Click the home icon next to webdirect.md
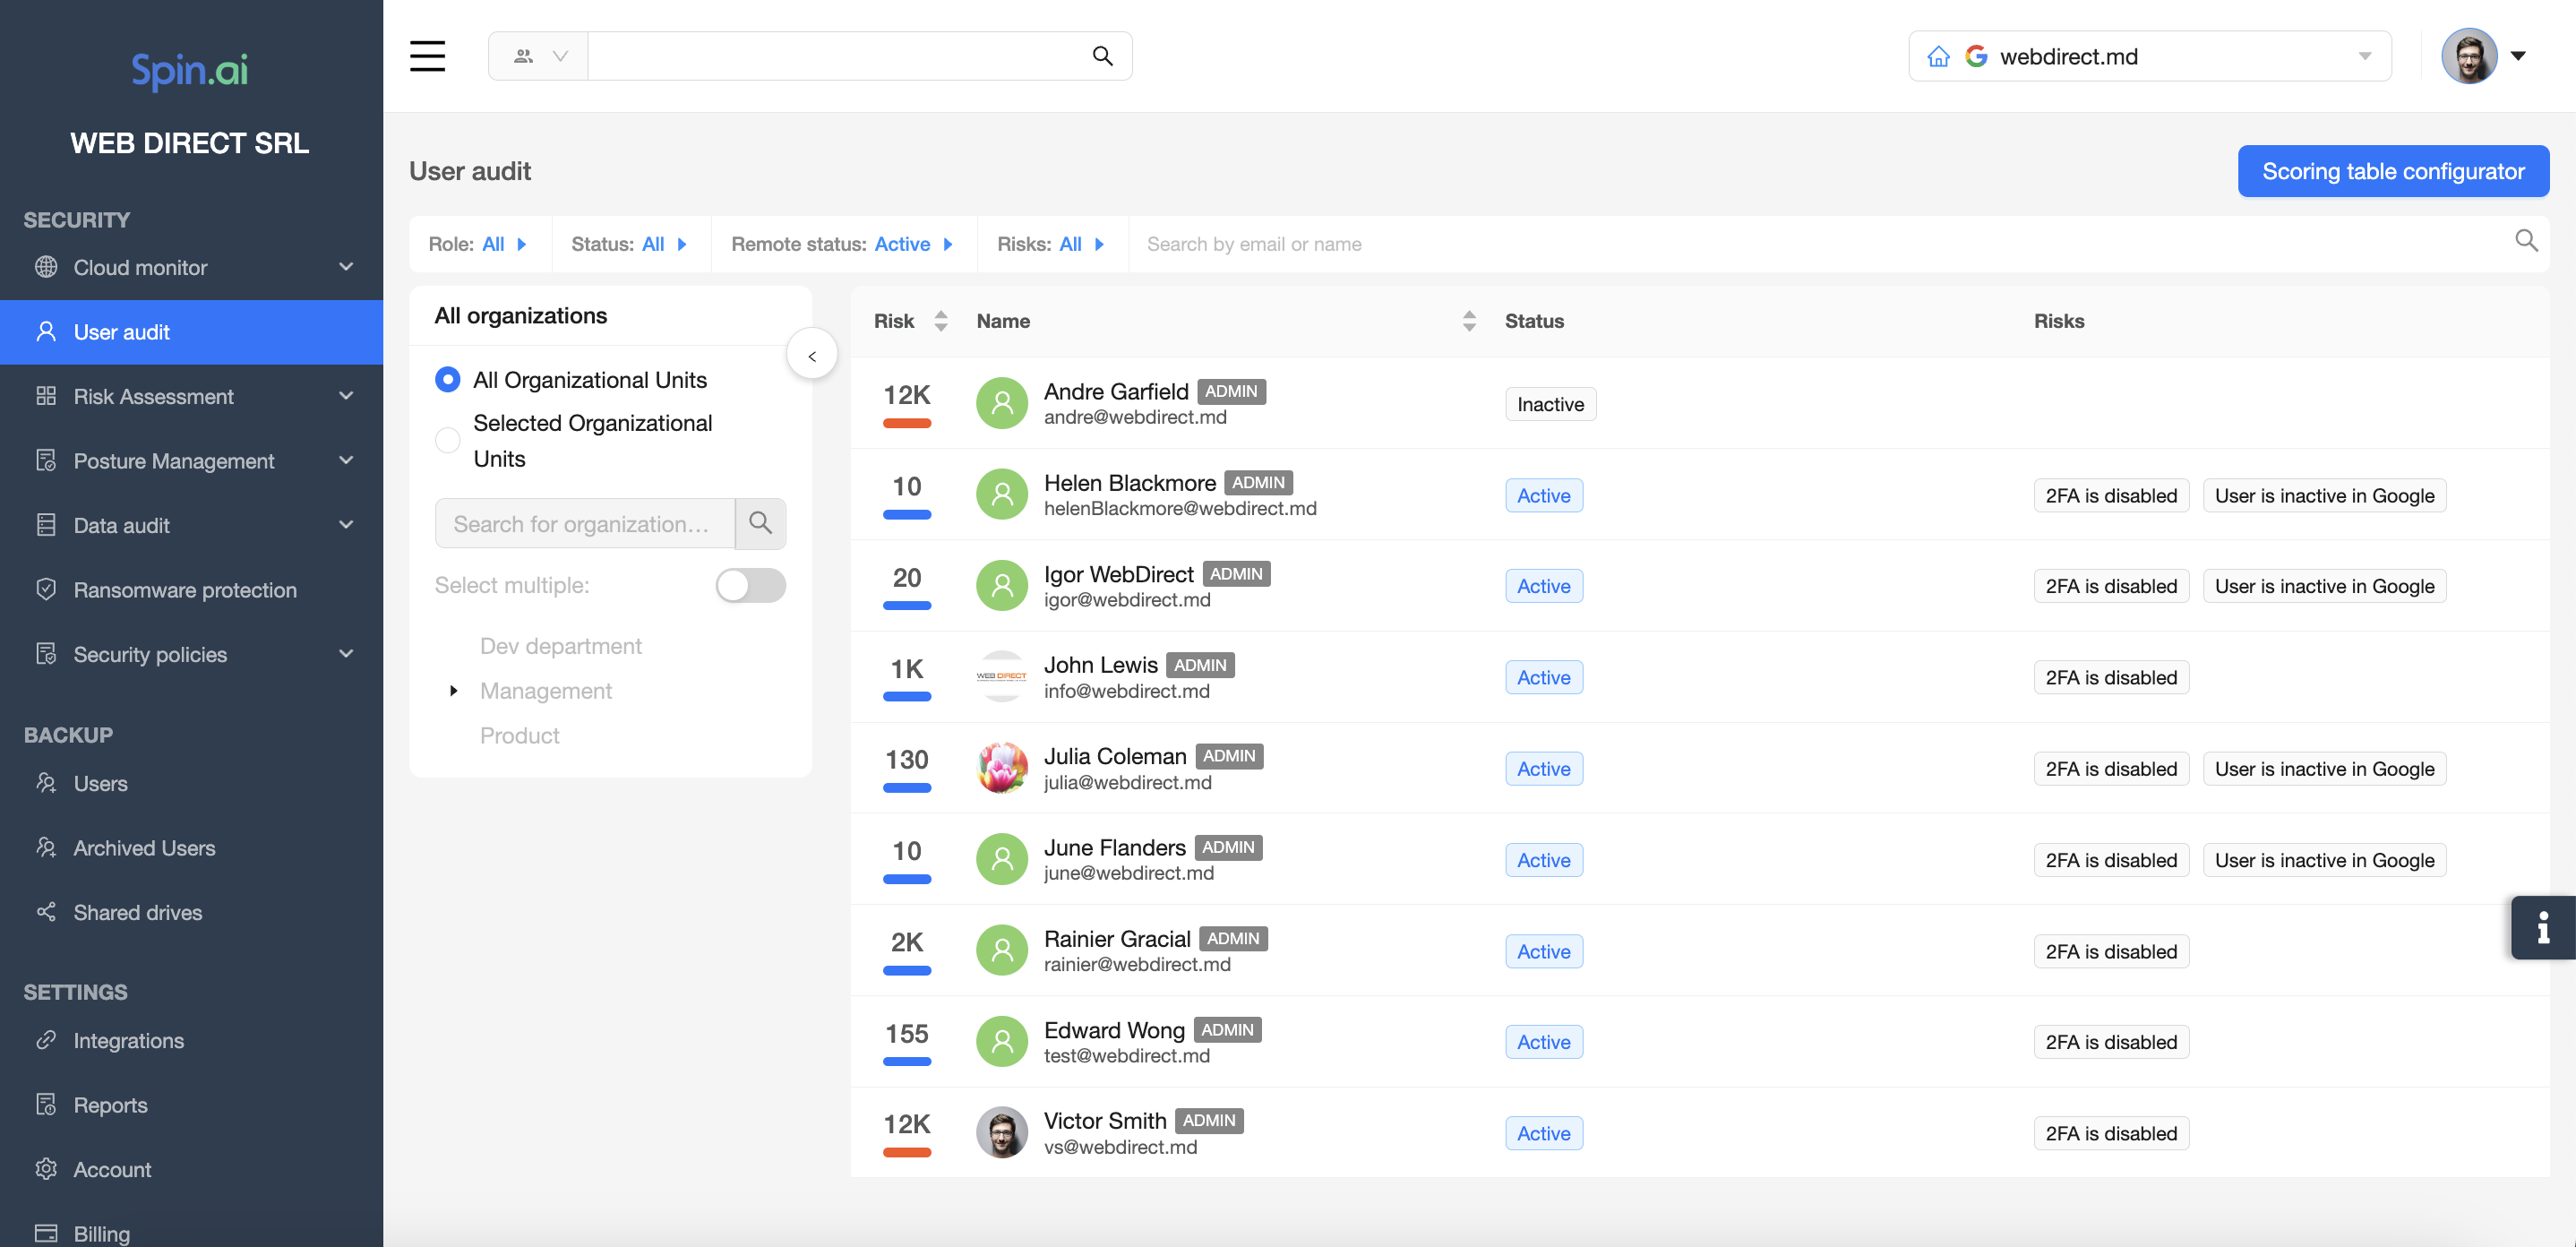2576x1247 pixels. (1938, 57)
